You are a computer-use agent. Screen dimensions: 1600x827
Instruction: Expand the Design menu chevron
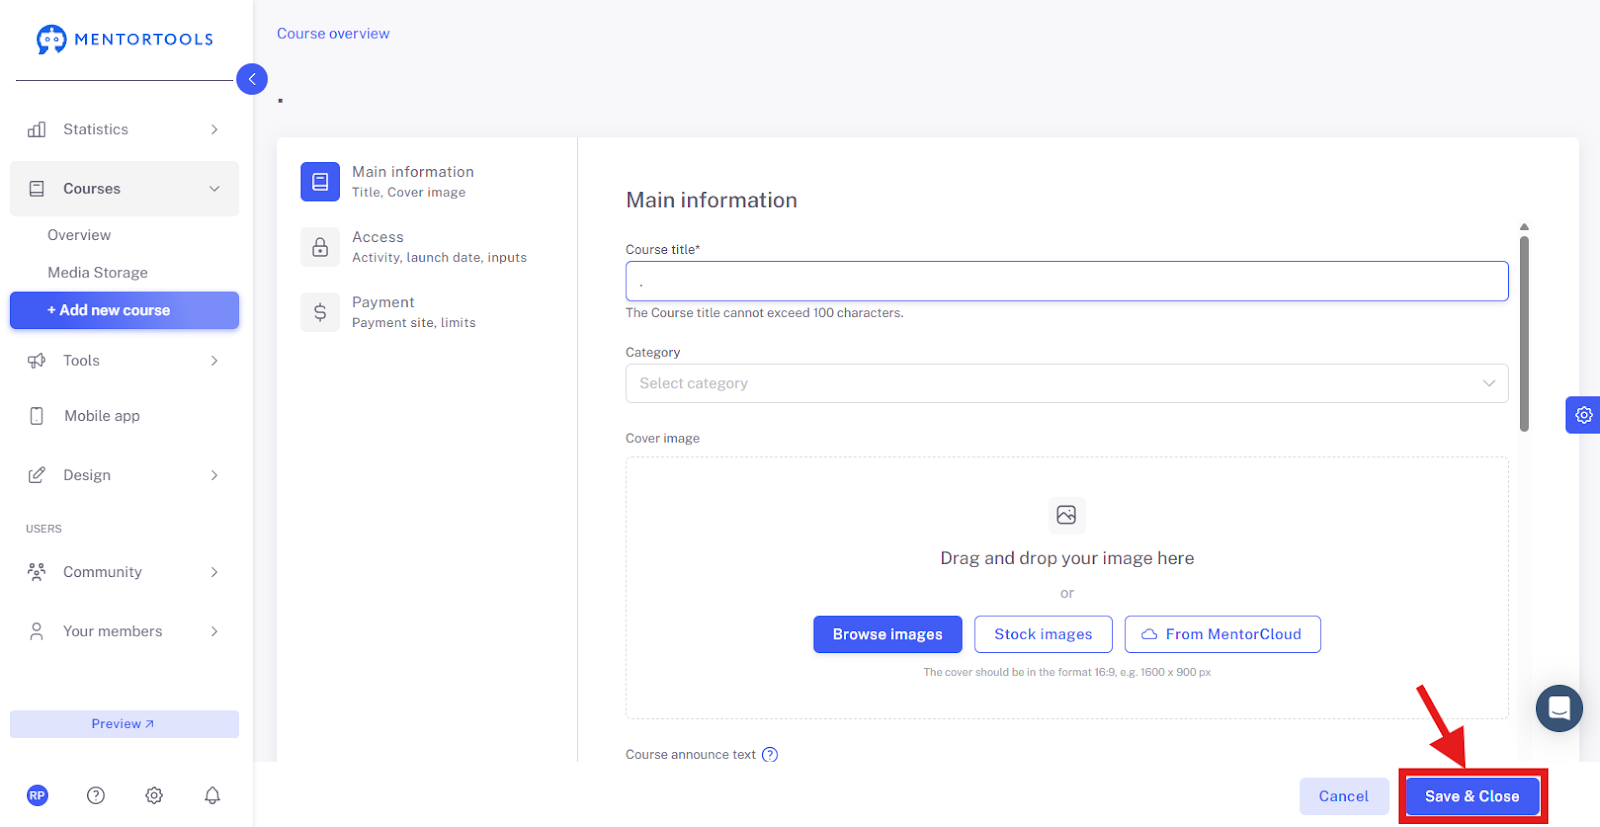pos(214,475)
